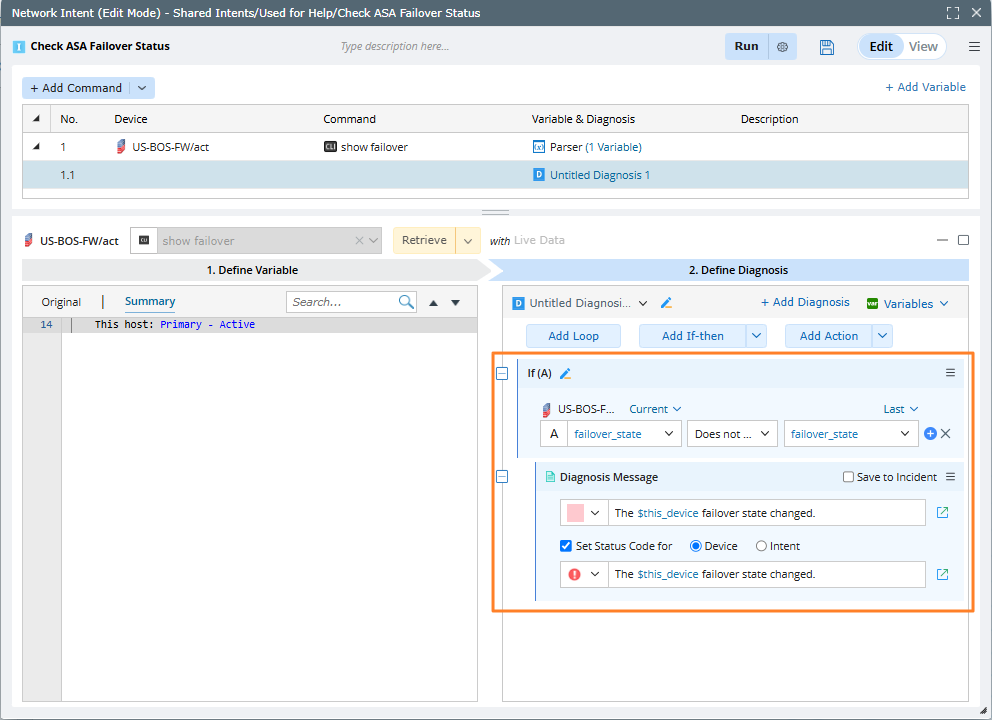Open the hamburger menu in top toolbar

click(x=974, y=47)
